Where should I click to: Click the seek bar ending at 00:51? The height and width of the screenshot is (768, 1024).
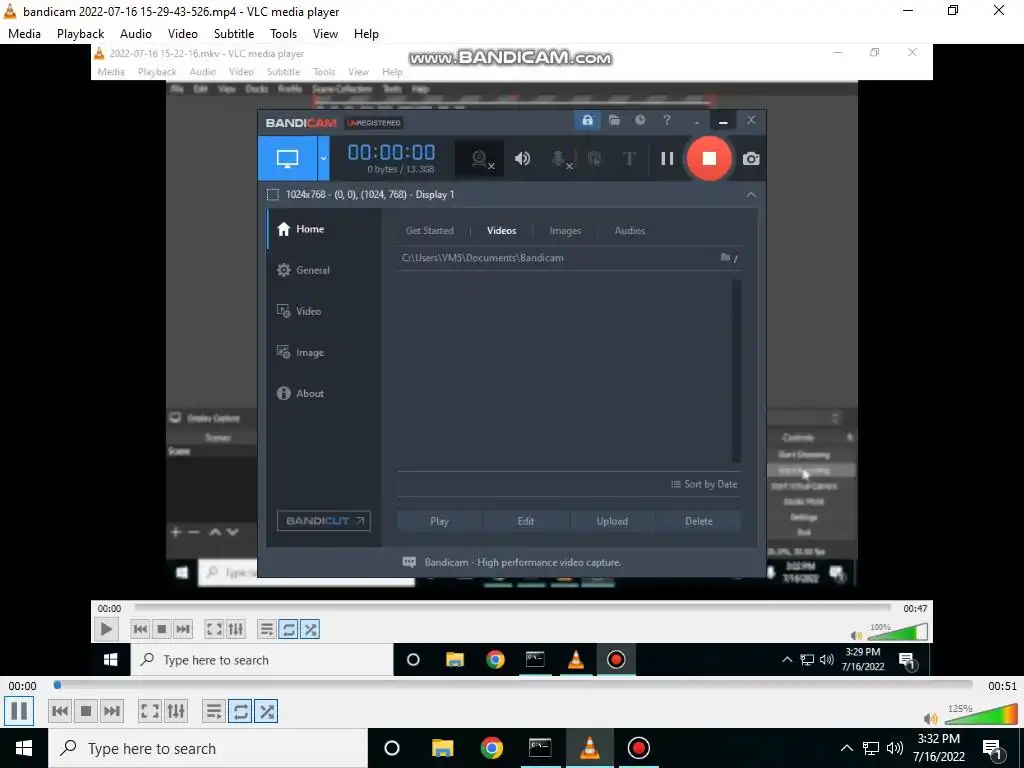click(513, 685)
